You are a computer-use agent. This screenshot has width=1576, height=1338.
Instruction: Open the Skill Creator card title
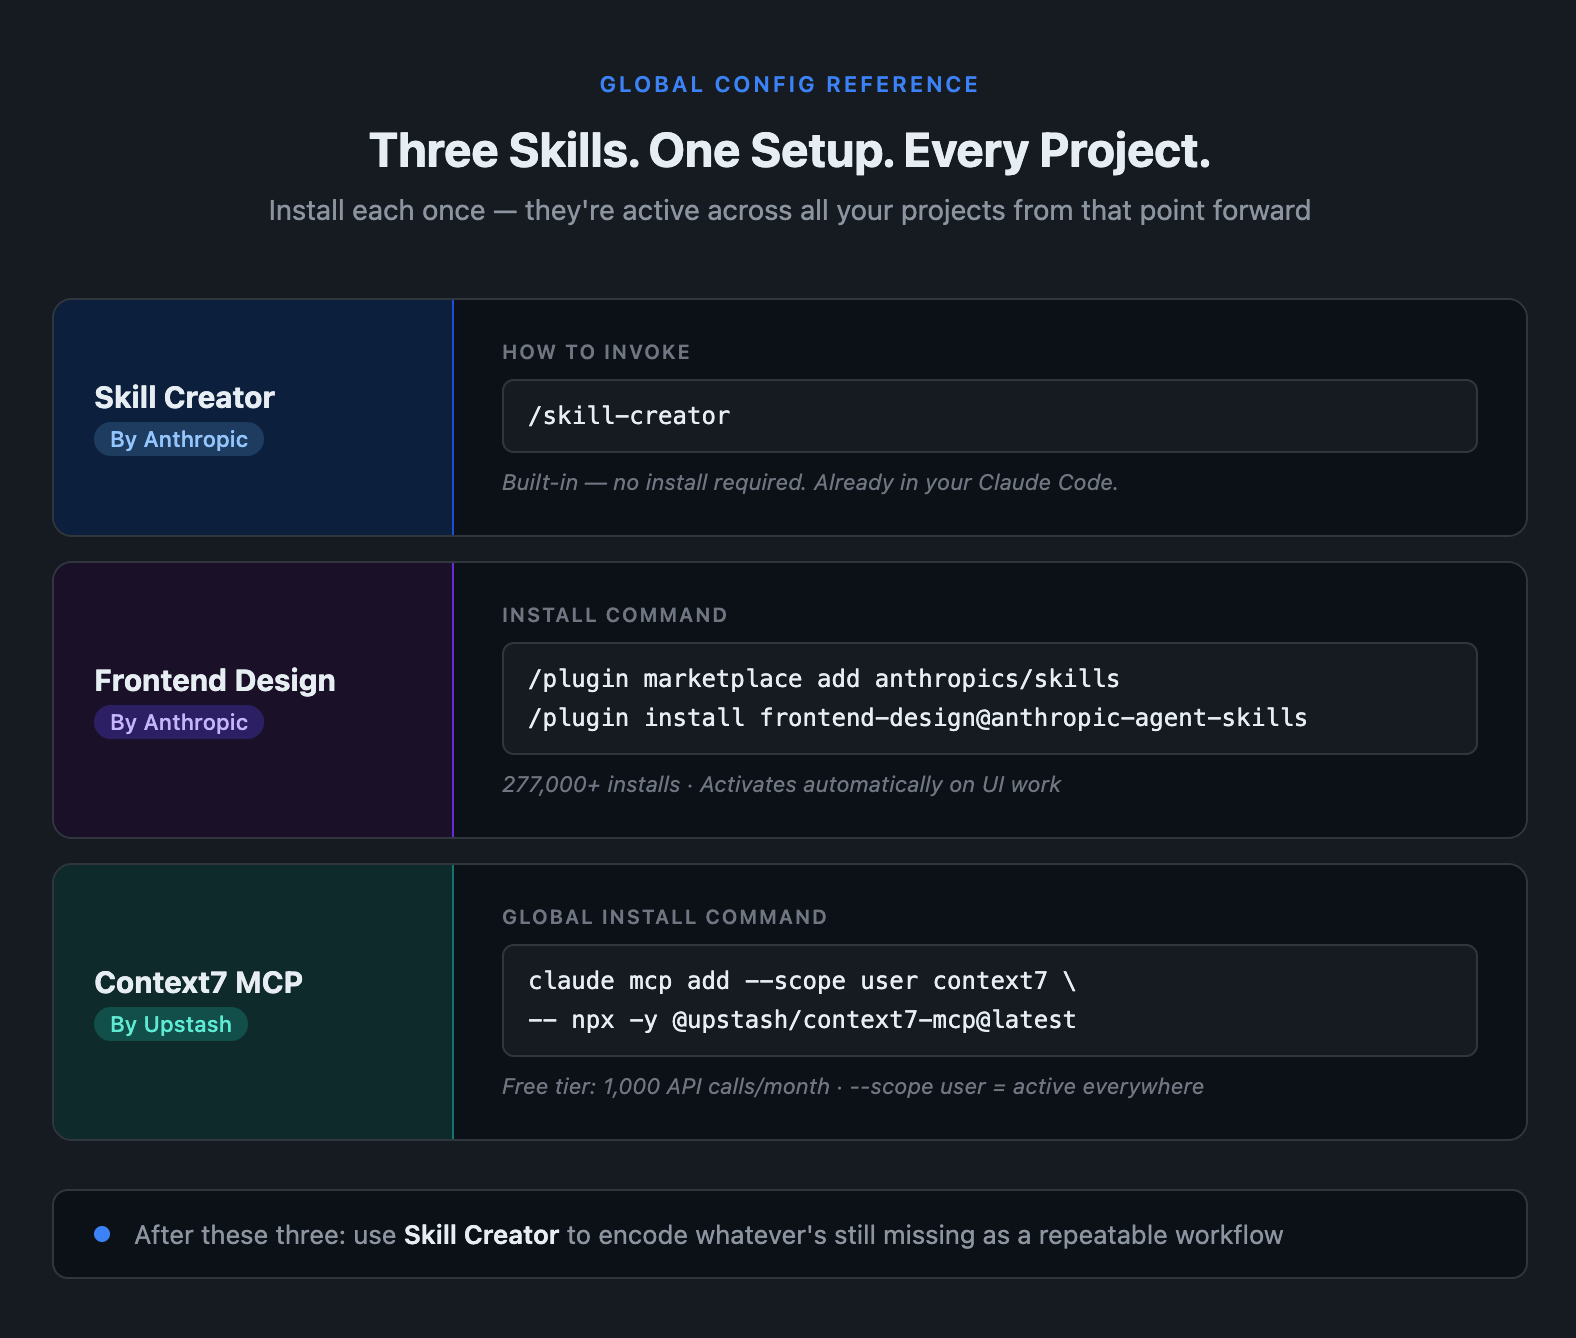point(185,397)
